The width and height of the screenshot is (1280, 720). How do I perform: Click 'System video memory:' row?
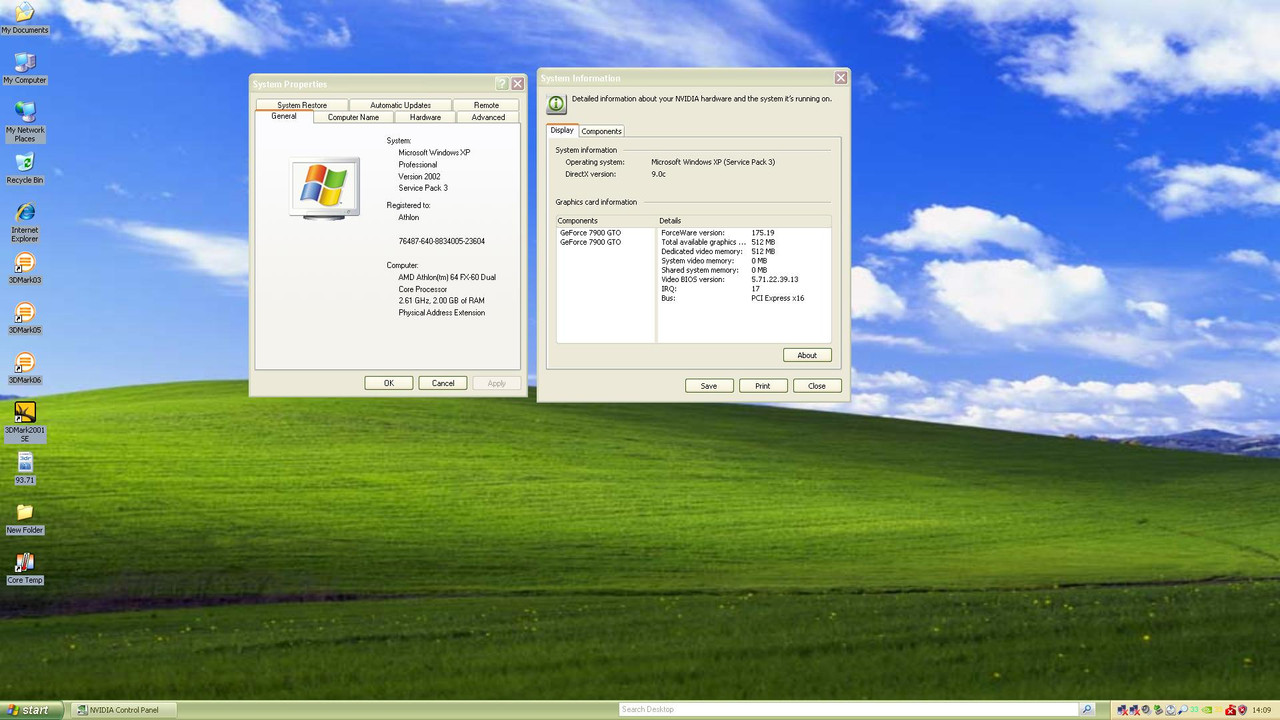point(744,261)
